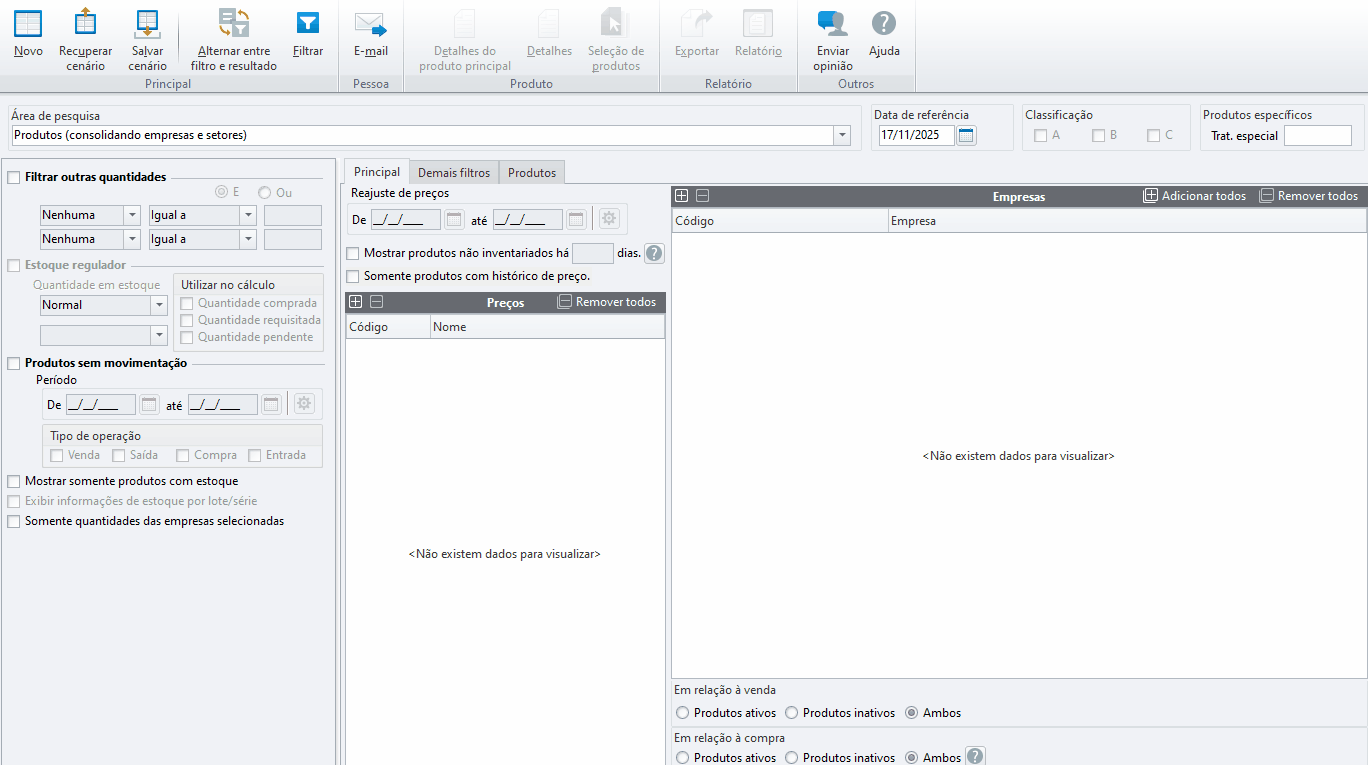Expand the Normal quantidade em estoque dropdown
Image resolution: width=1368 pixels, height=765 pixels.
pyautogui.click(x=158, y=306)
